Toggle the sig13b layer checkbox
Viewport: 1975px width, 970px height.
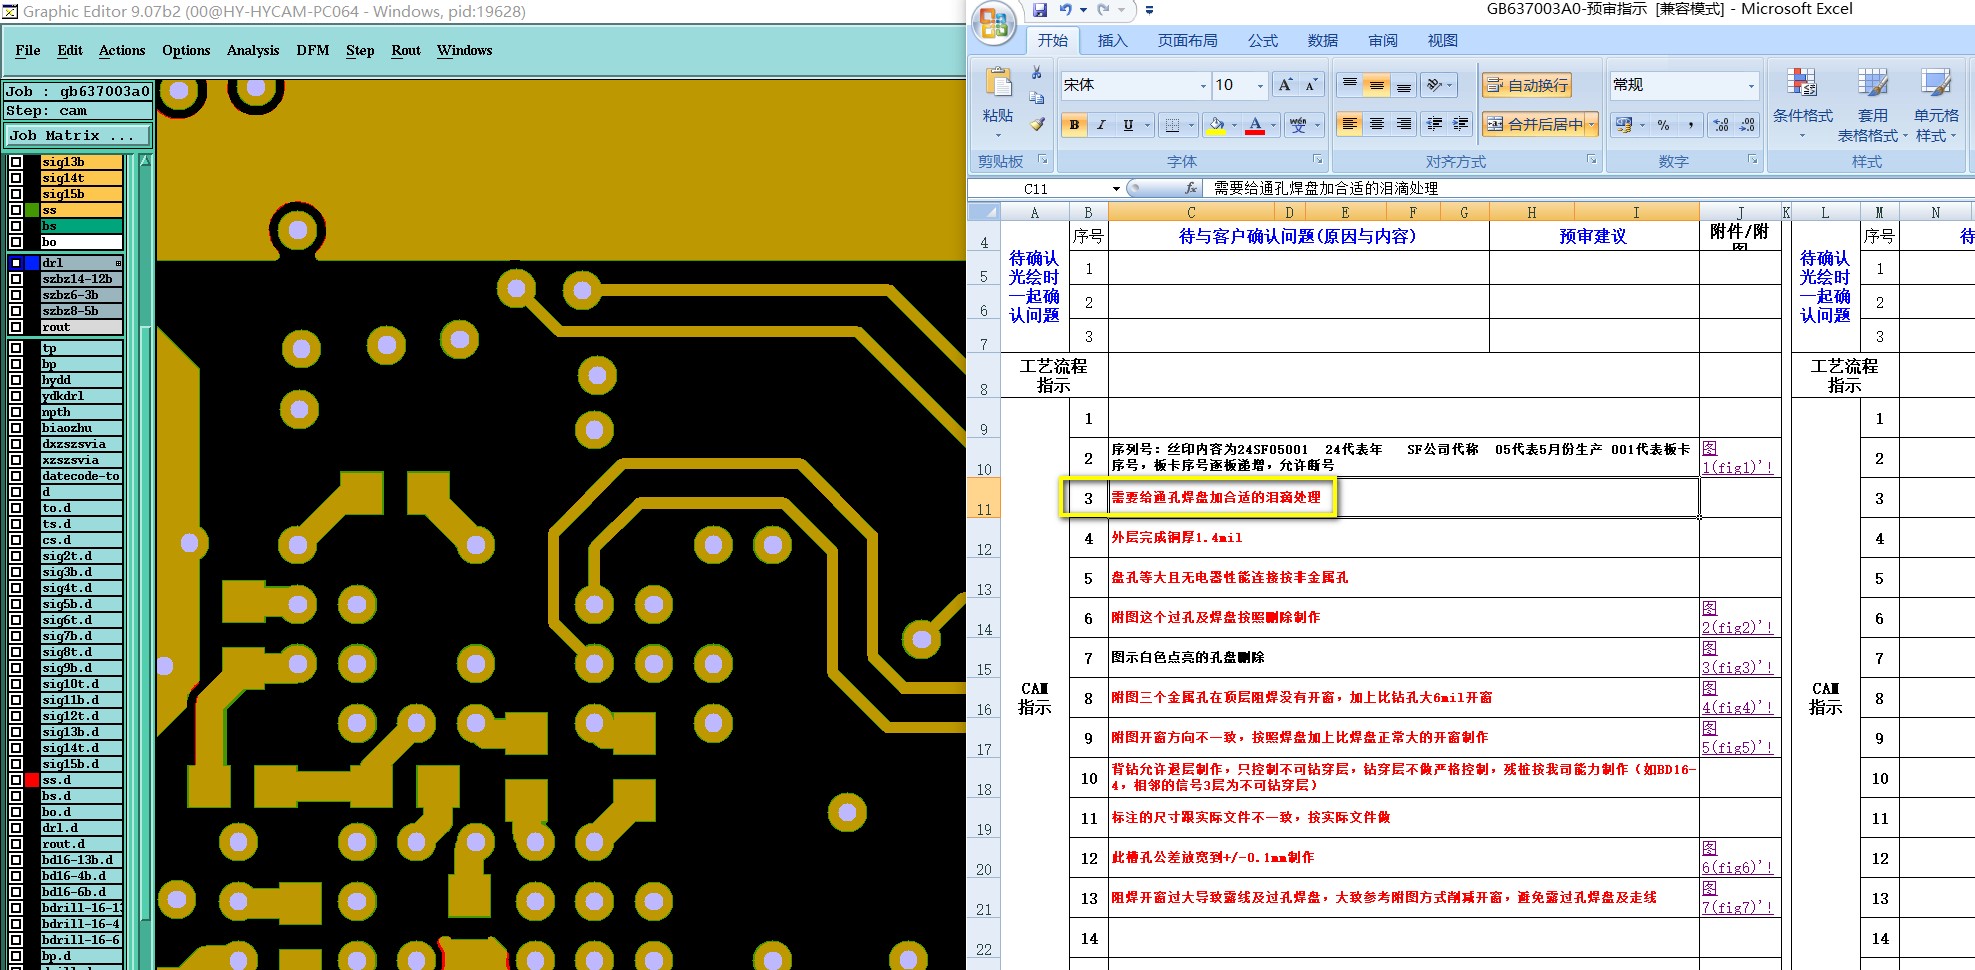(x=16, y=162)
